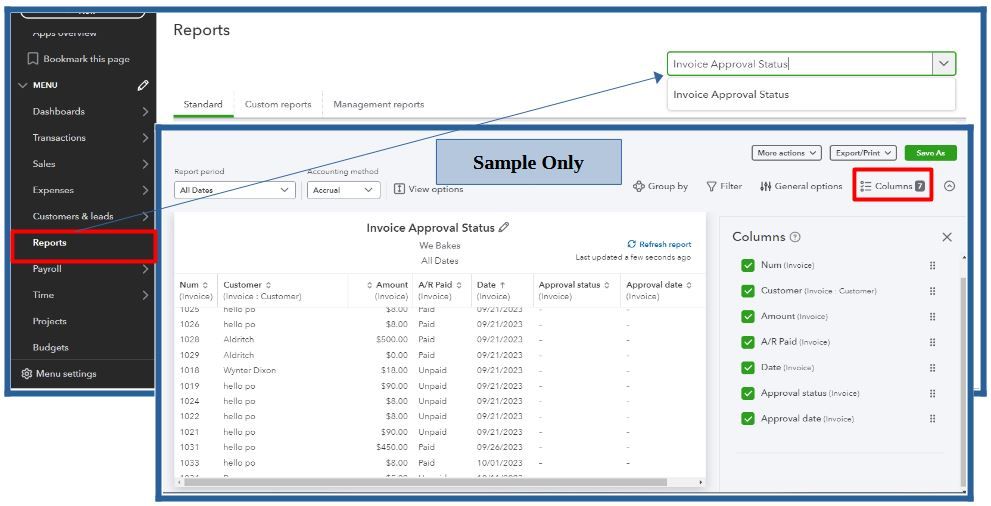
Task: Switch to the Management reports tab
Action: click(x=379, y=104)
